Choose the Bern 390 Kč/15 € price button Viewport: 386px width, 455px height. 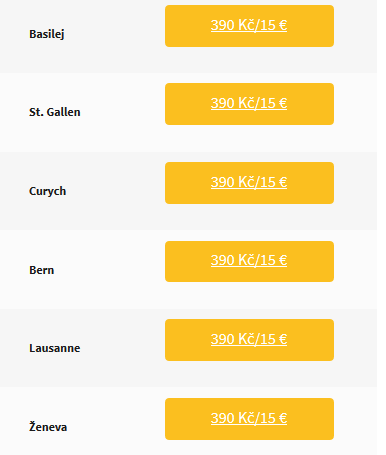249,261
